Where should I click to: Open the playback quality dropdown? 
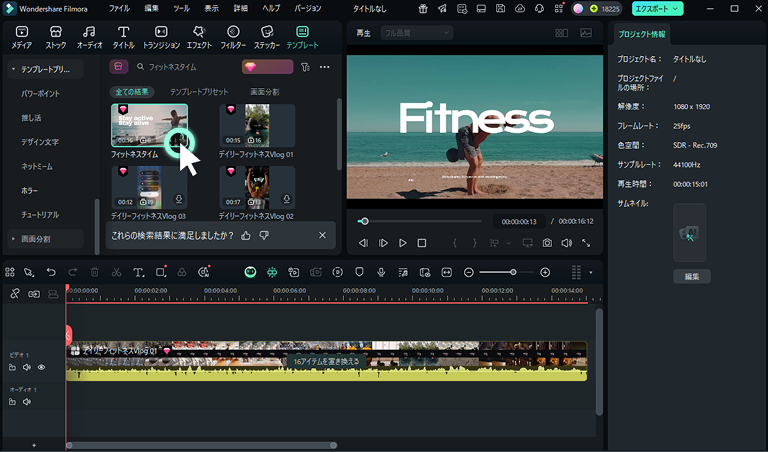(416, 33)
